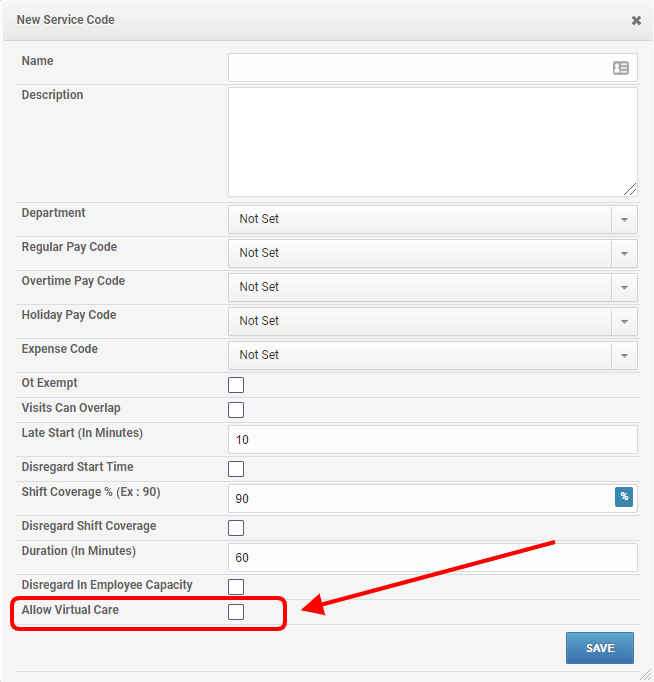Enable Disregard Start Time checkbox
The height and width of the screenshot is (682, 654).
pyautogui.click(x=236, y=469)
